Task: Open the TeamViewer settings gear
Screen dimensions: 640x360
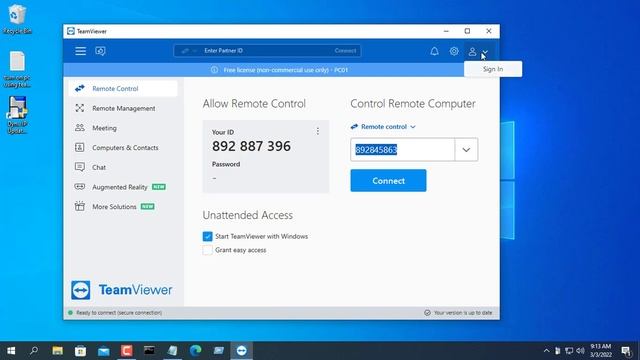Action: pyautogui.click(x=454, y=51)
